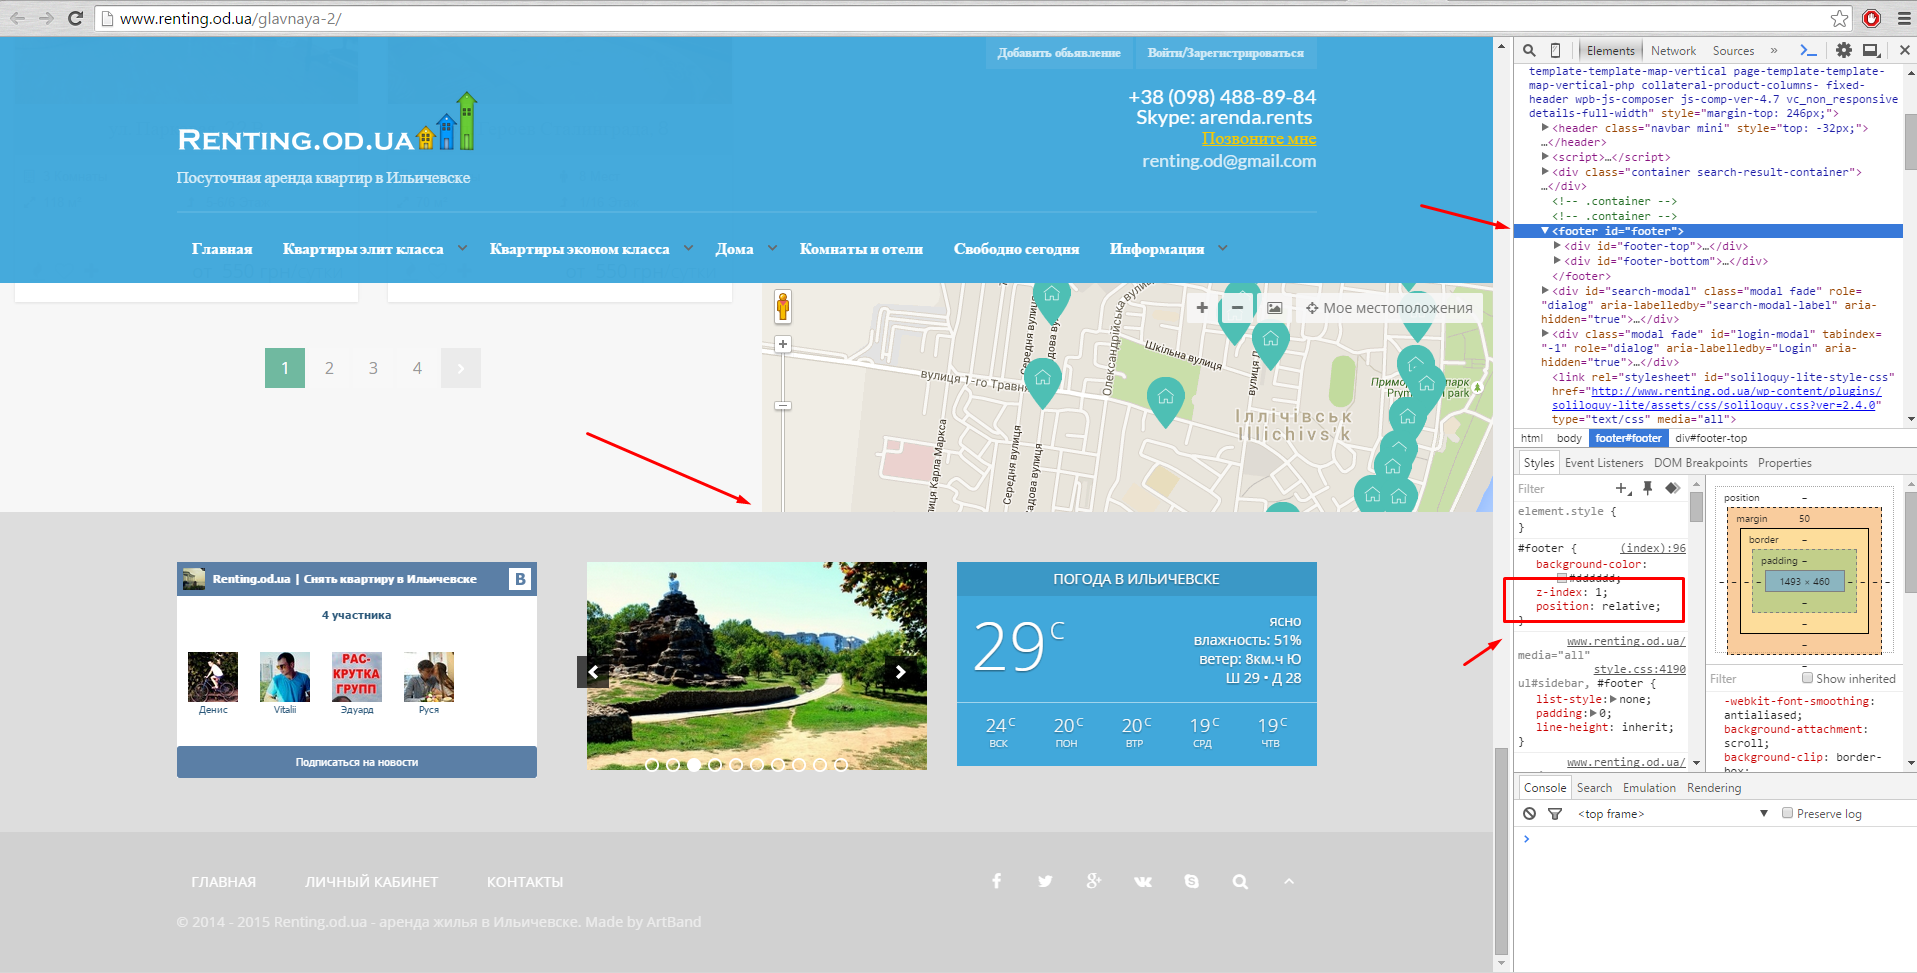Click the Street View pegman on the map
The width and height of the screenshot is (1917, 973).
click(x=783, y=306)
